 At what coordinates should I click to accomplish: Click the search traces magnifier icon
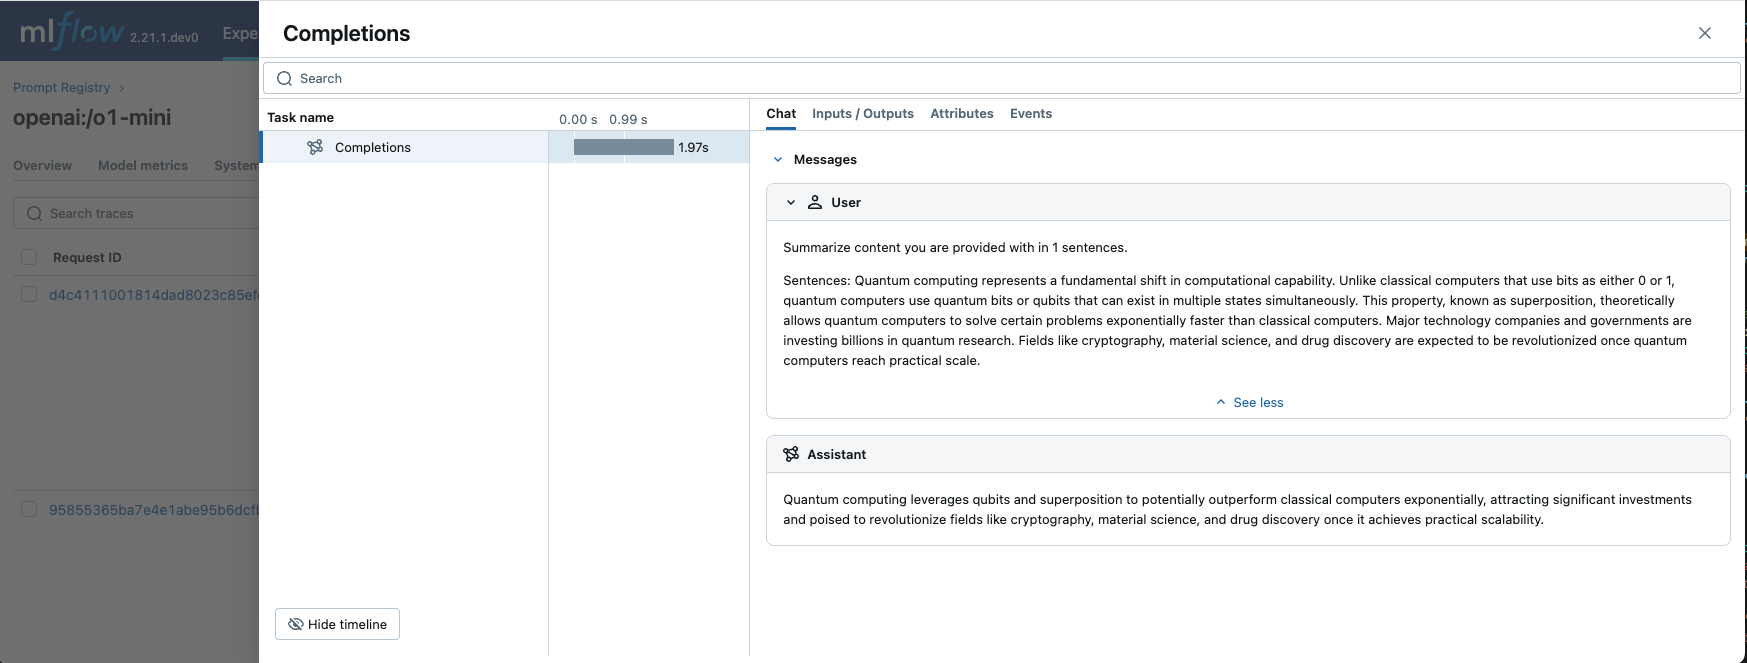click(35, 213)
